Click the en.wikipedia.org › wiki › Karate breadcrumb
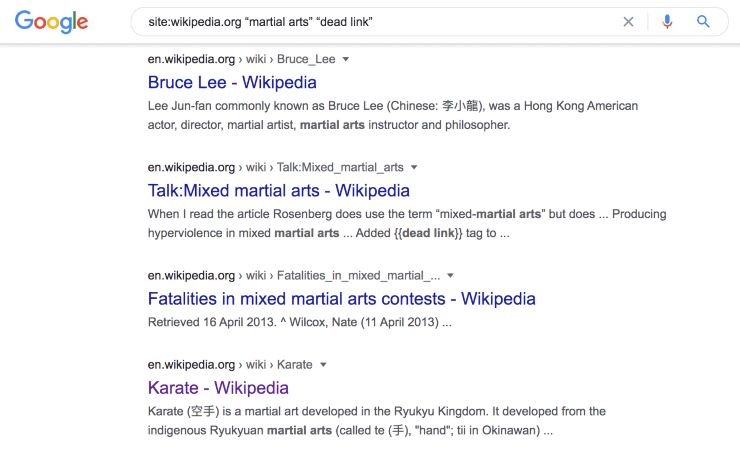This screenshot has width=740, height=450. point(230,365)
